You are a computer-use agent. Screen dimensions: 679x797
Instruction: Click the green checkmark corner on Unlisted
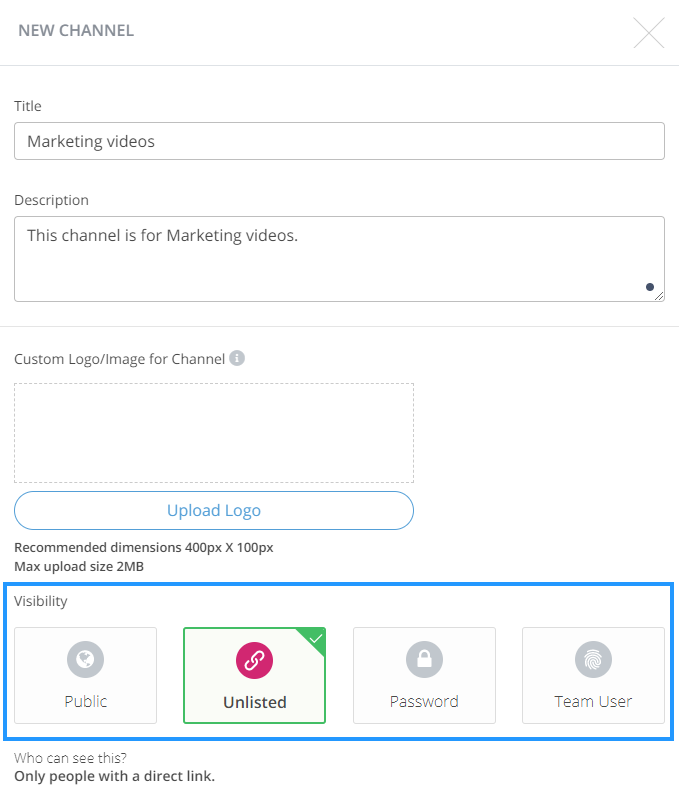pos(315,638)
